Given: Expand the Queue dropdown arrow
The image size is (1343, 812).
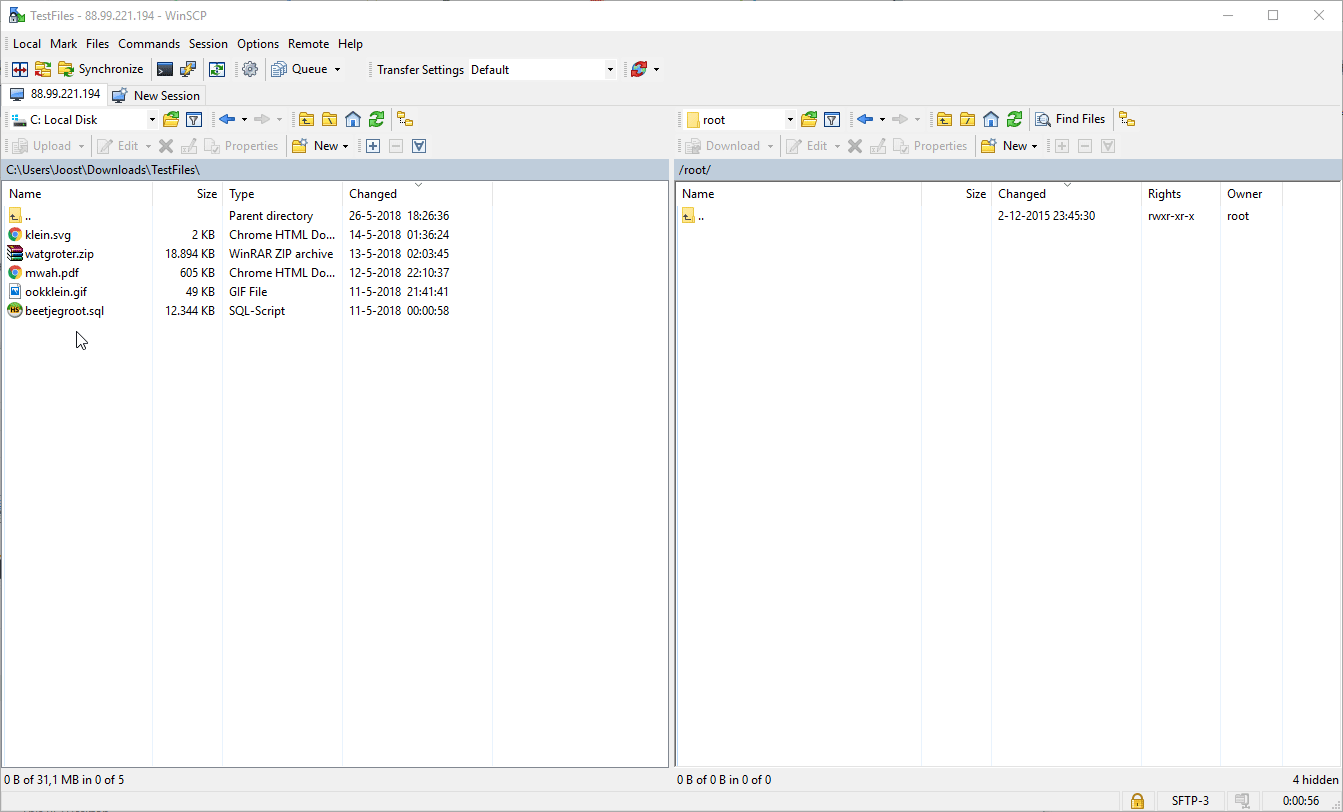Looking at the screenshot, I should pyautogui.click(x=337, y=70).
